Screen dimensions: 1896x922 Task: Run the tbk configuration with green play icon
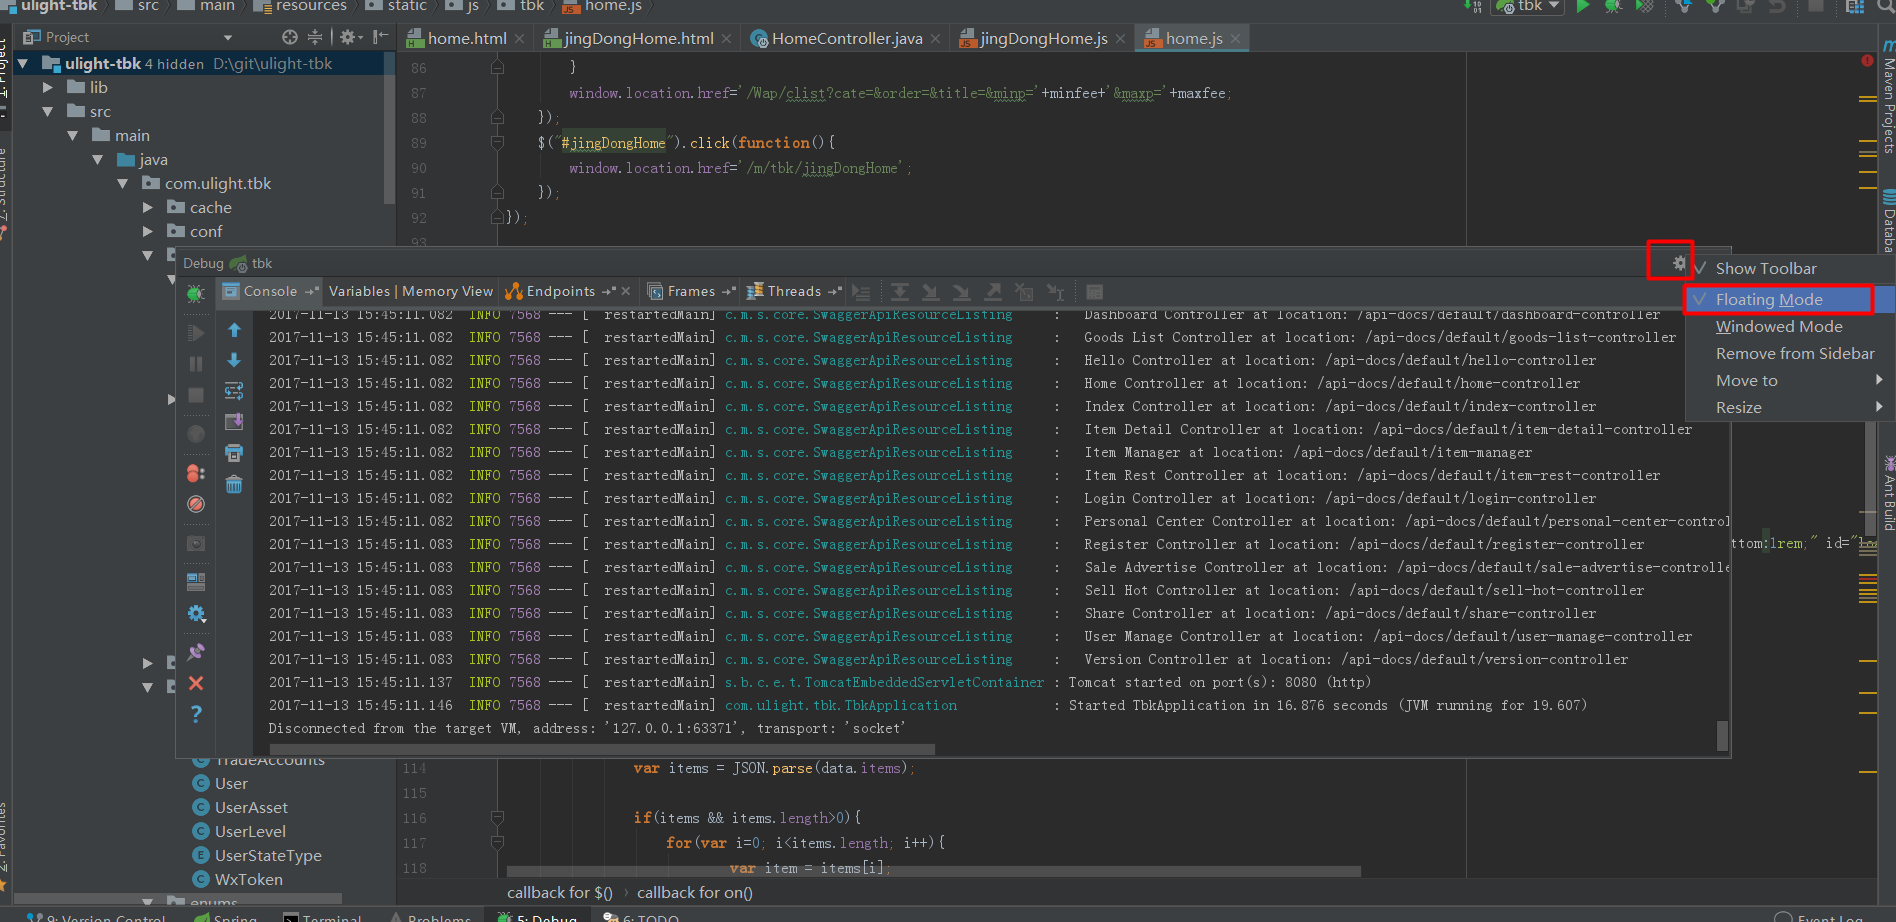tap(1583, 8)
